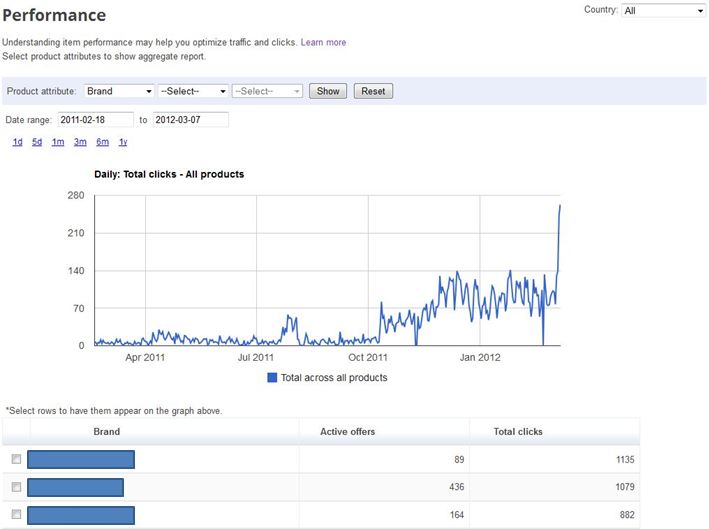Click the end date field 2012-03-07
The image size is (709, 529).
coord(190,120)
